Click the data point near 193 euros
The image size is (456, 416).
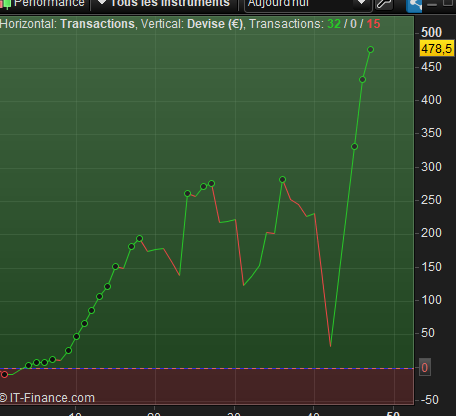pyautogui.click(x=140, y=238)
